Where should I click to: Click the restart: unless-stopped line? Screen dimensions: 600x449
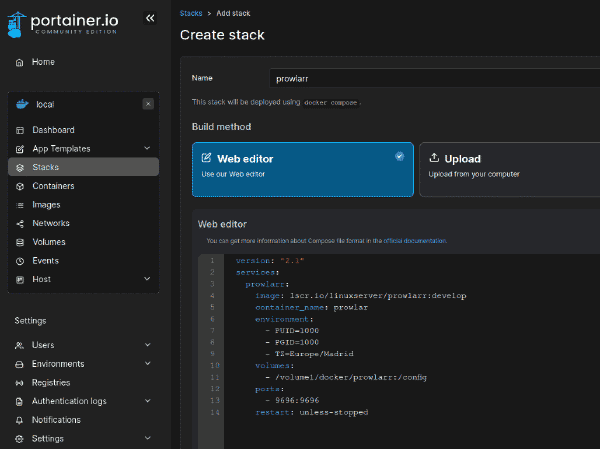coord(311,412)
